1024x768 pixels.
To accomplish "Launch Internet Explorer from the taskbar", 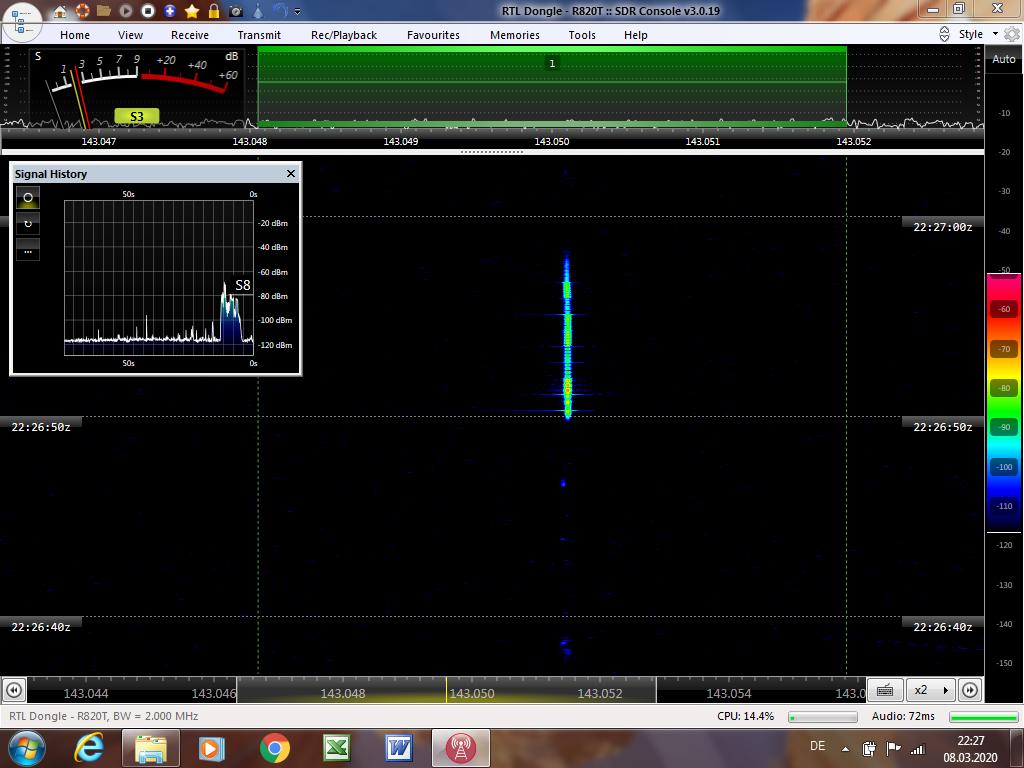I will pyautogui.click(x=89, y=748).
